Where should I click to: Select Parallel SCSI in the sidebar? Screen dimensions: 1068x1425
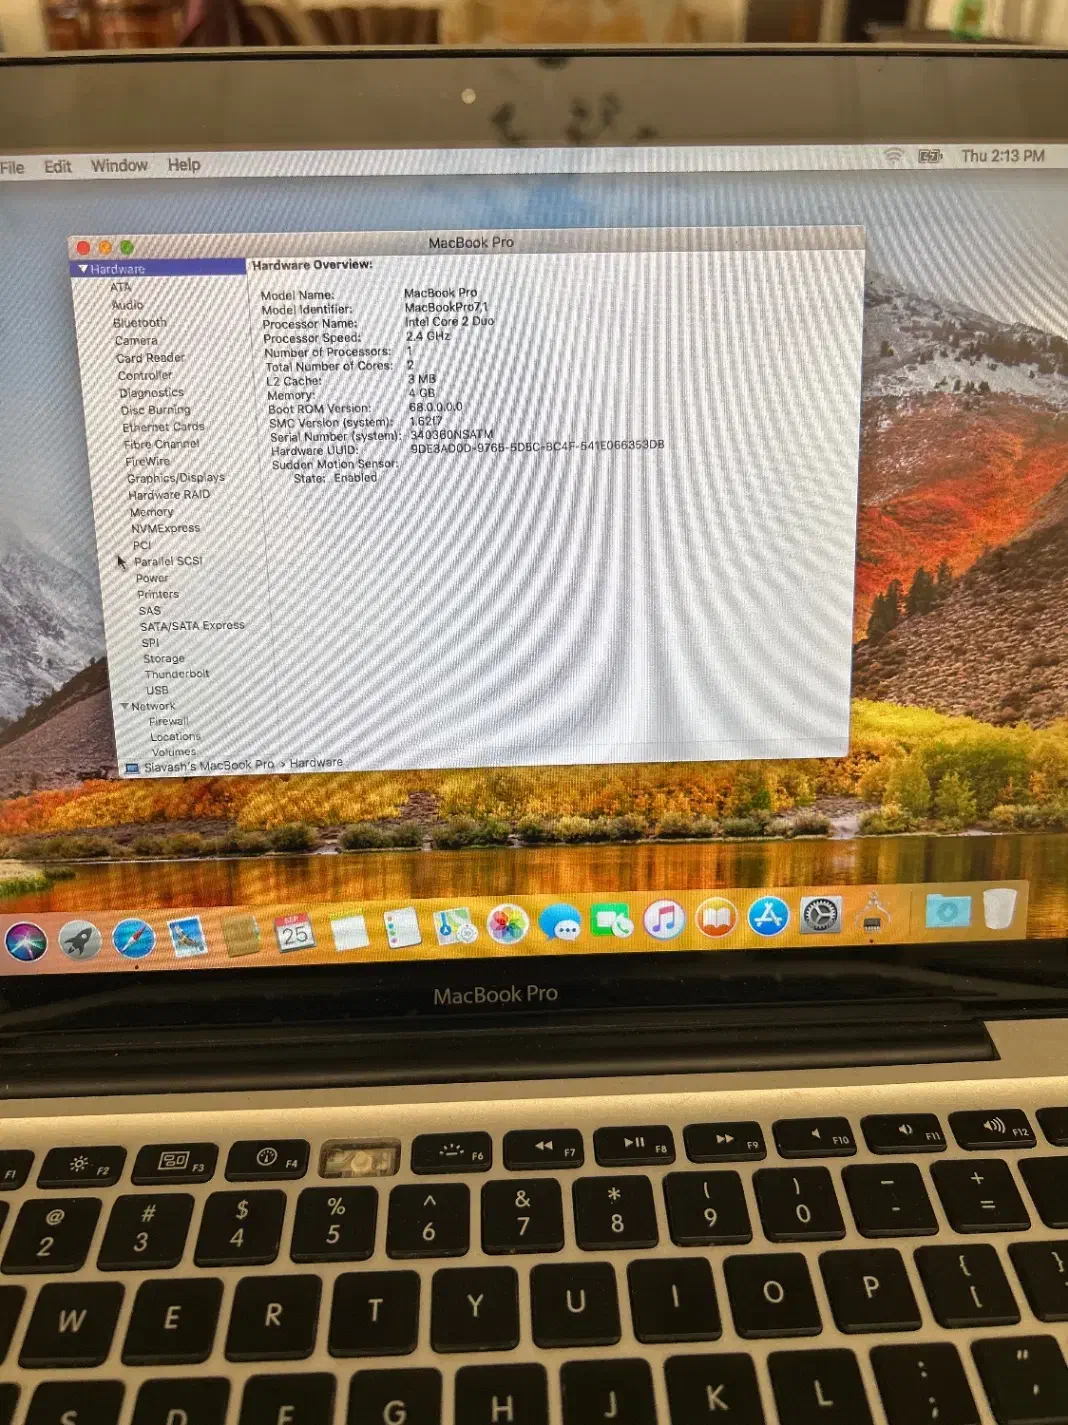pyautogui.click(x=168, y=561)
